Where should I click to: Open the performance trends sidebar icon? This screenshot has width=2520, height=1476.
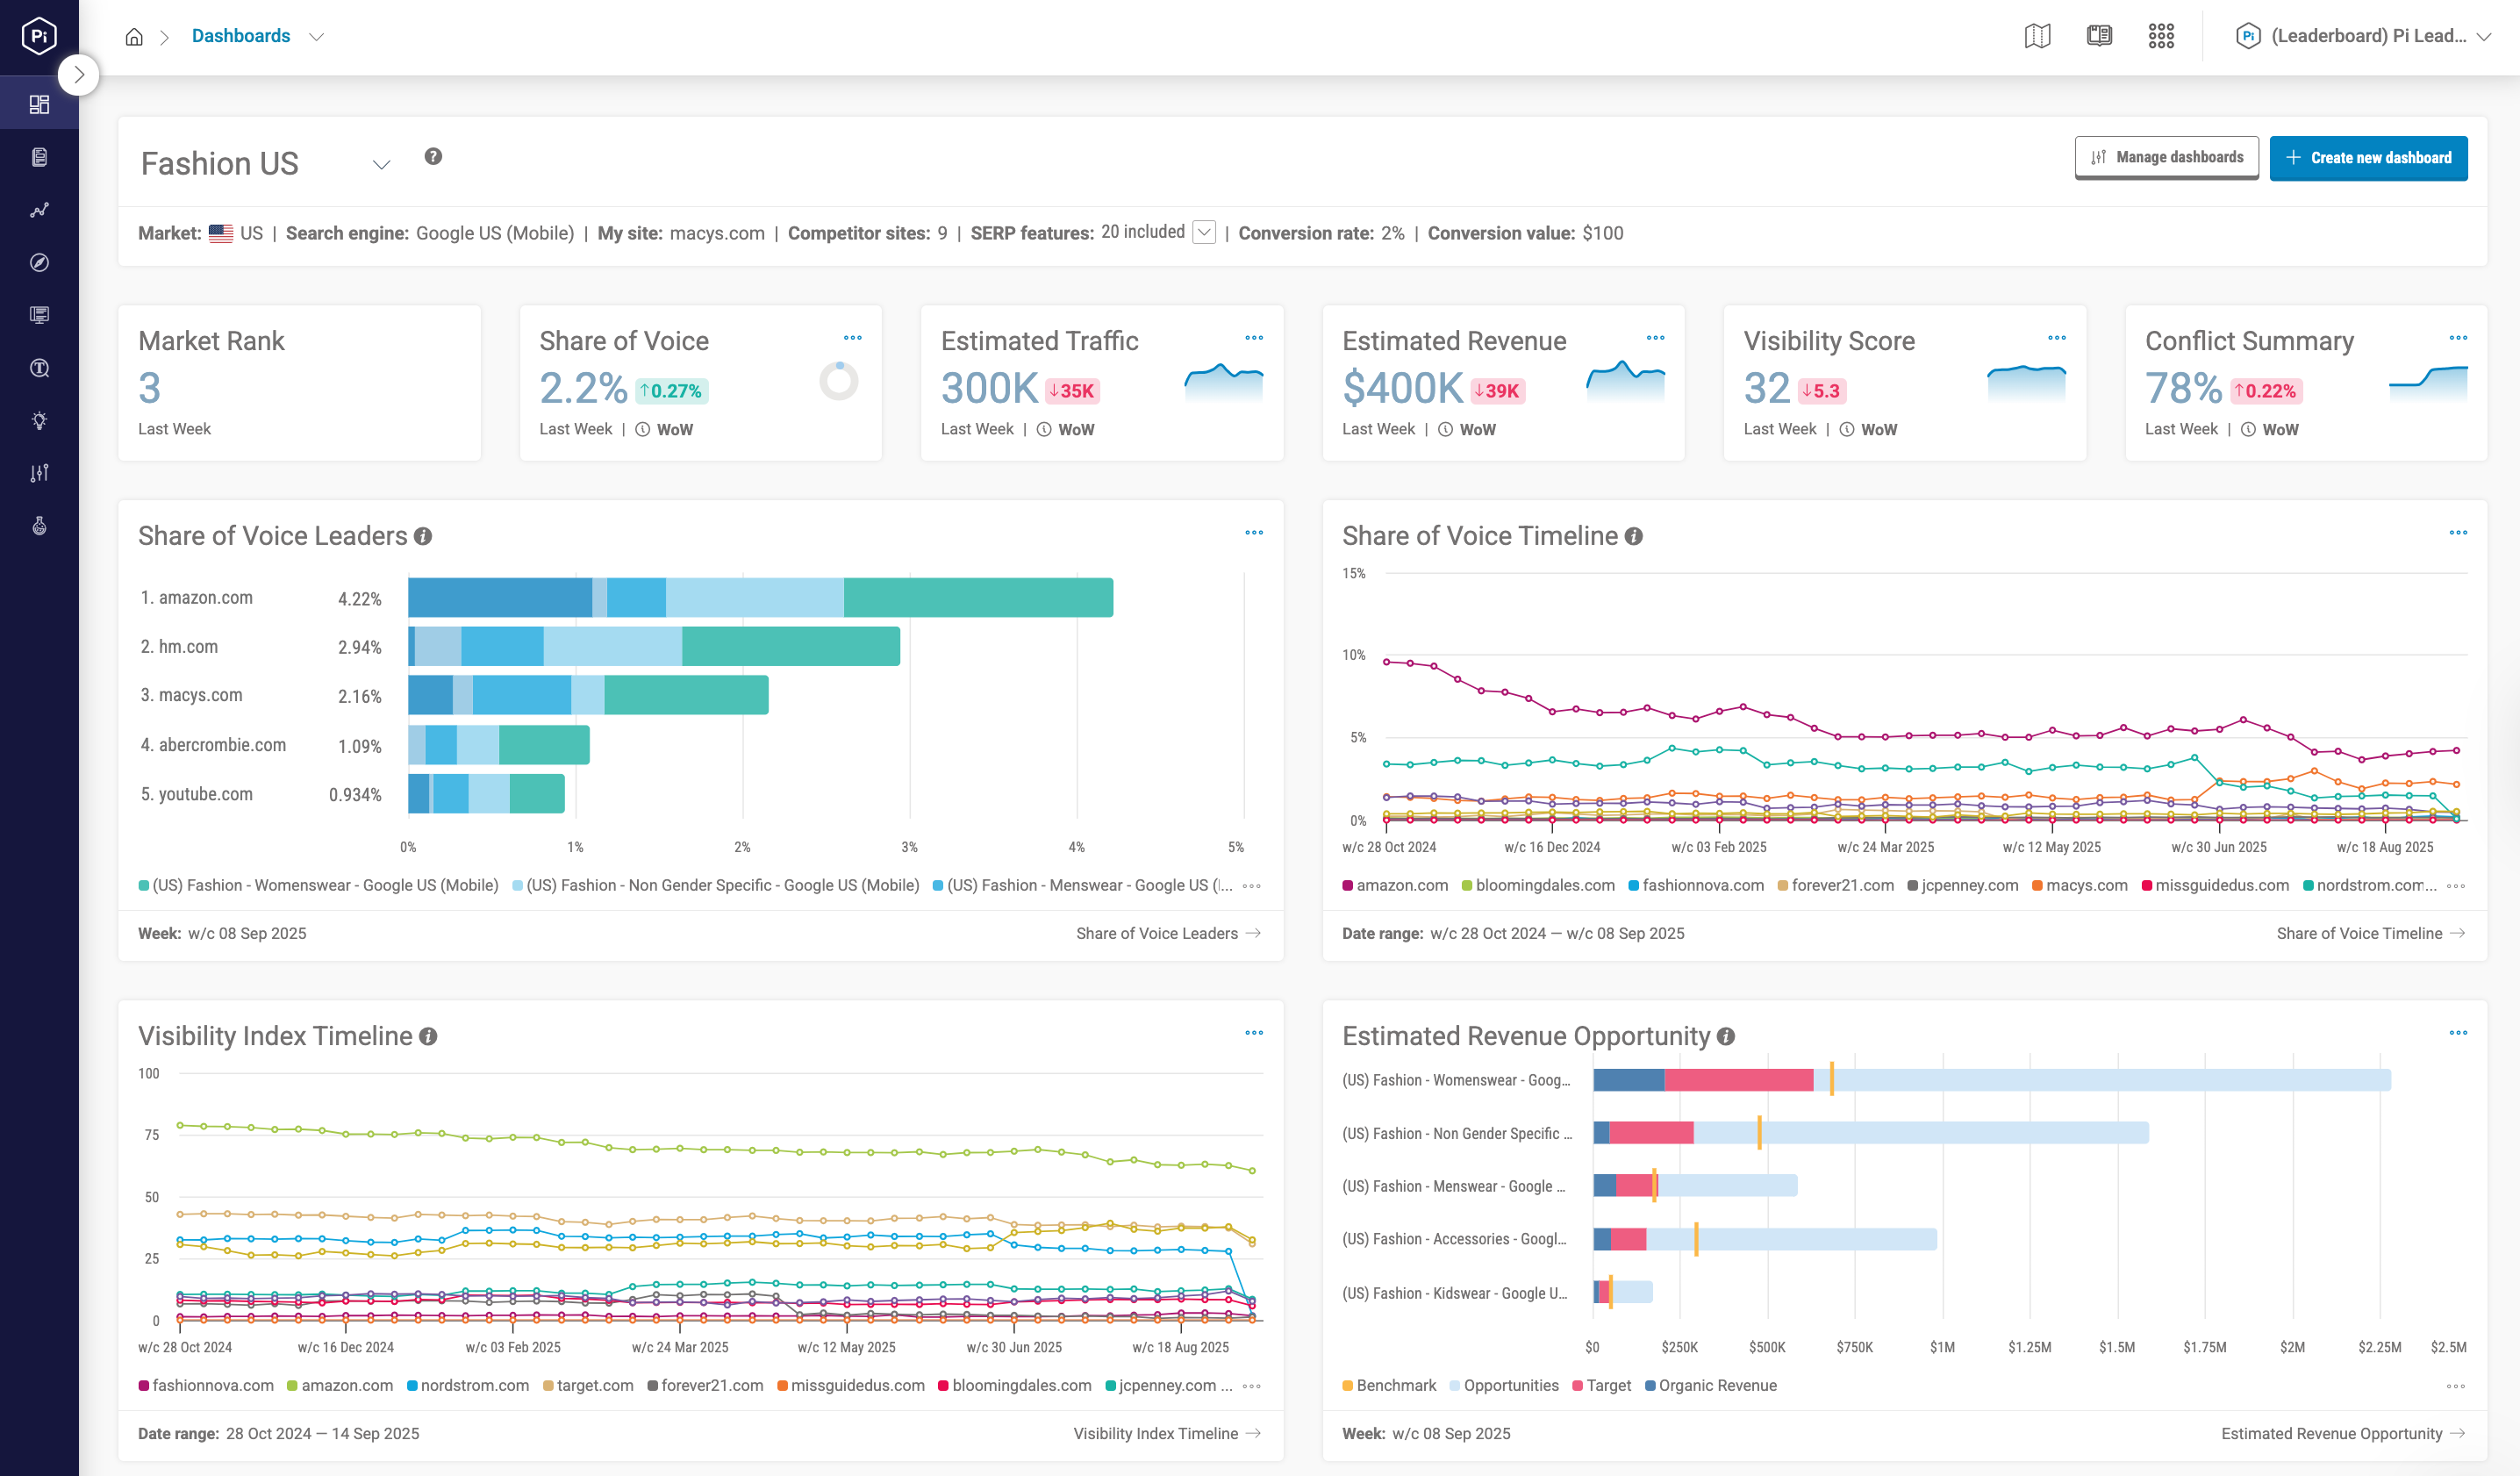point(40,209)
